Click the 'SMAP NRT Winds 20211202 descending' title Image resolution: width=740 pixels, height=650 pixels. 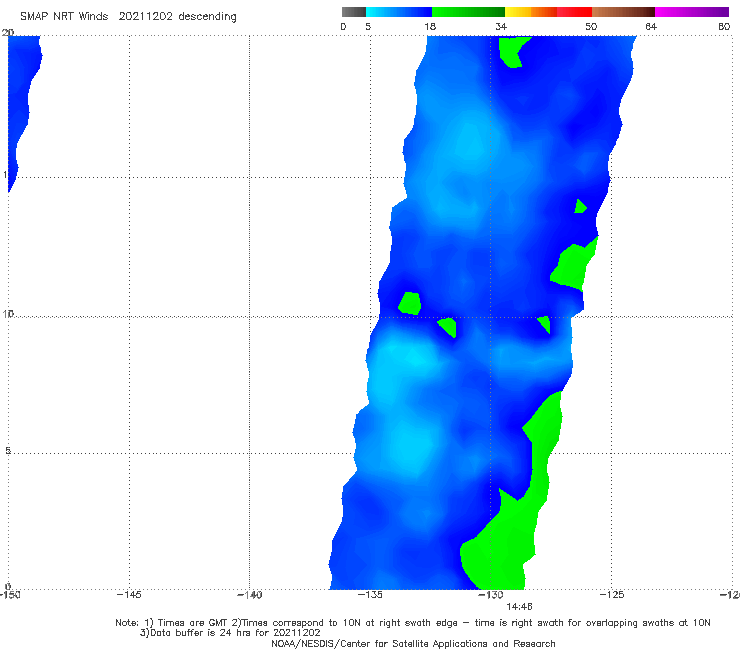[x=128, y=17]
